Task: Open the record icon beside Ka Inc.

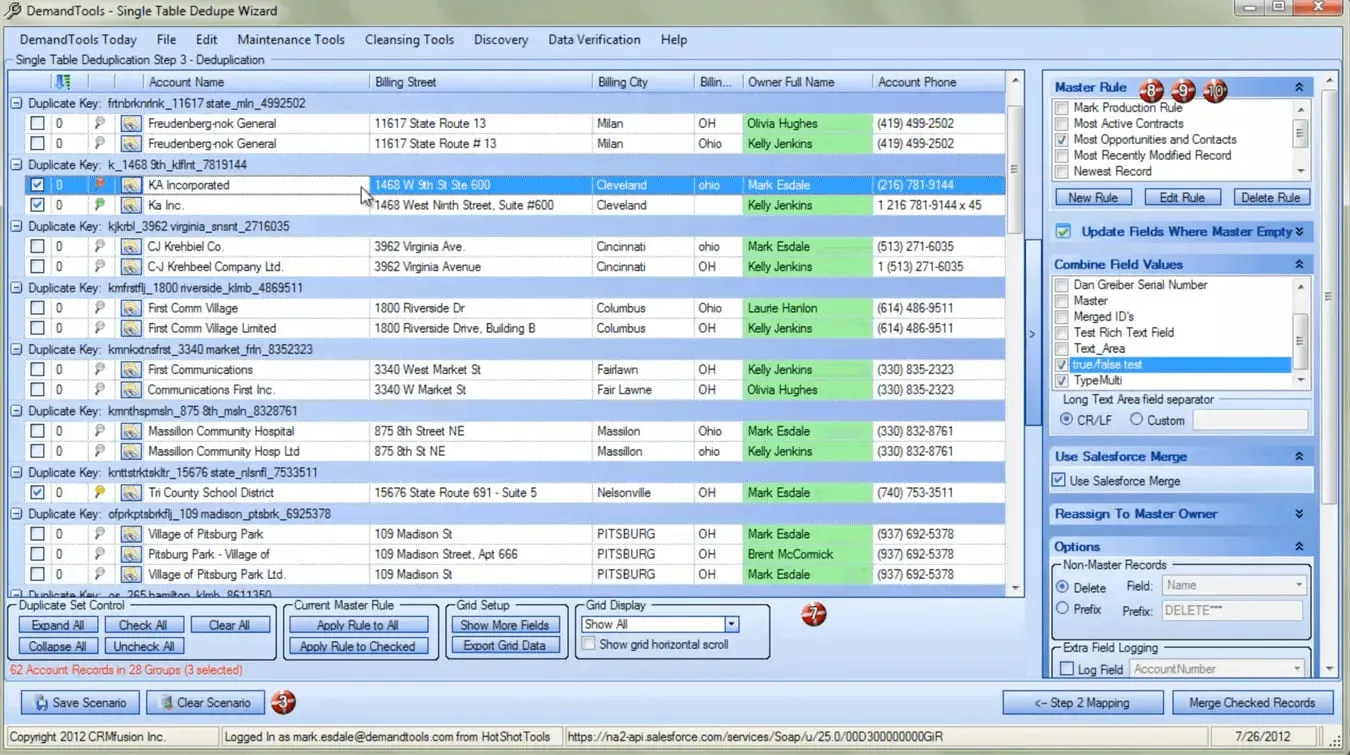Action: click(x=130, y=205)
